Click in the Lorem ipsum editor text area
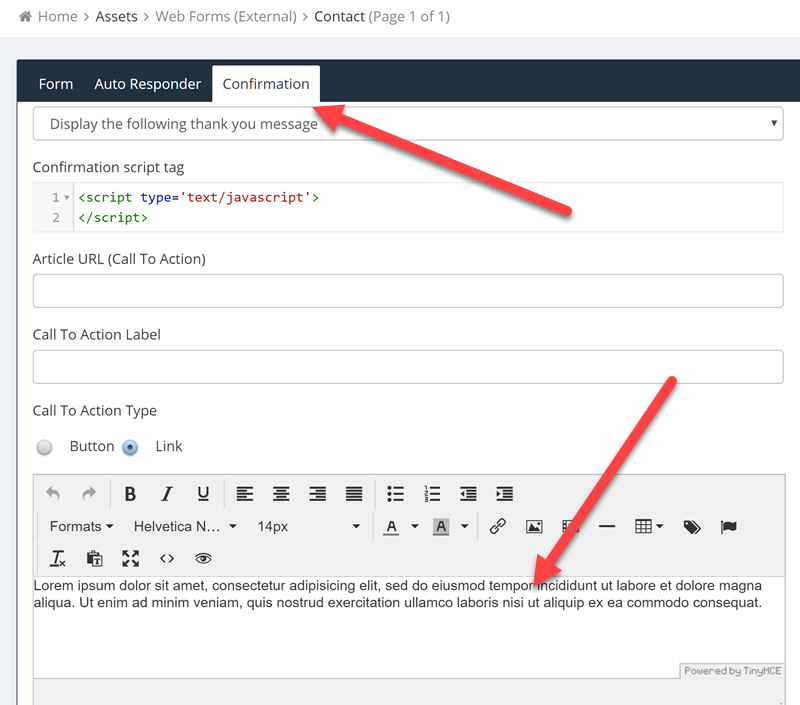Image resolution: width=800 pixels, height=705 pixels. [408, 626]
